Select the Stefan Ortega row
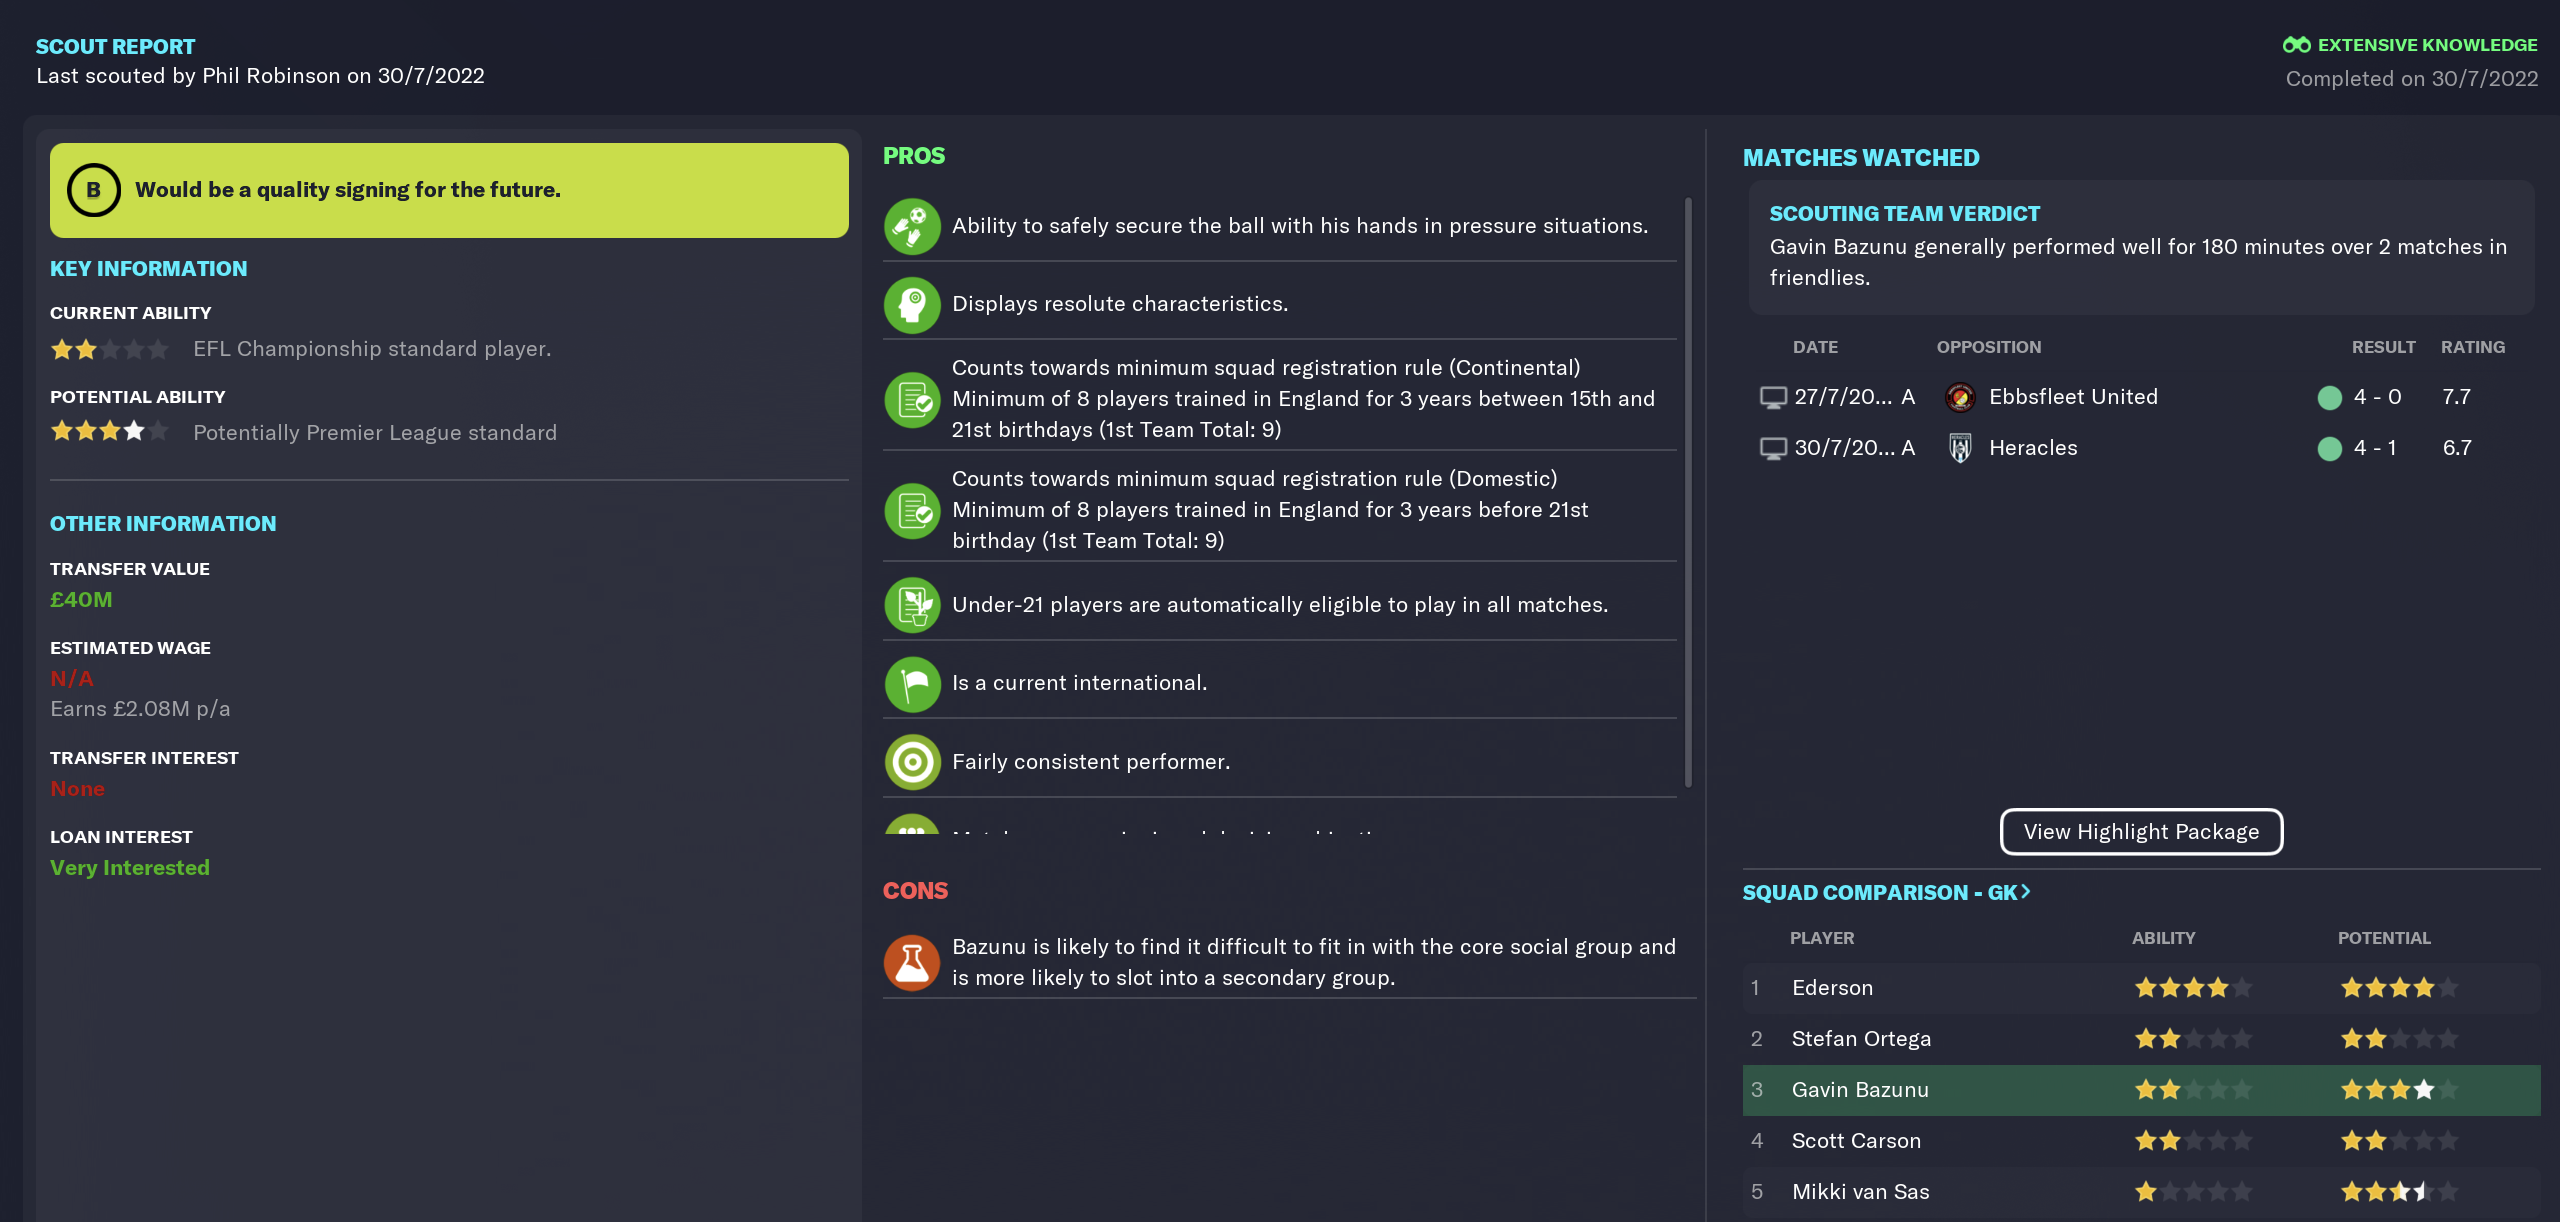2560x1222 pixels. [2141, 1039]
